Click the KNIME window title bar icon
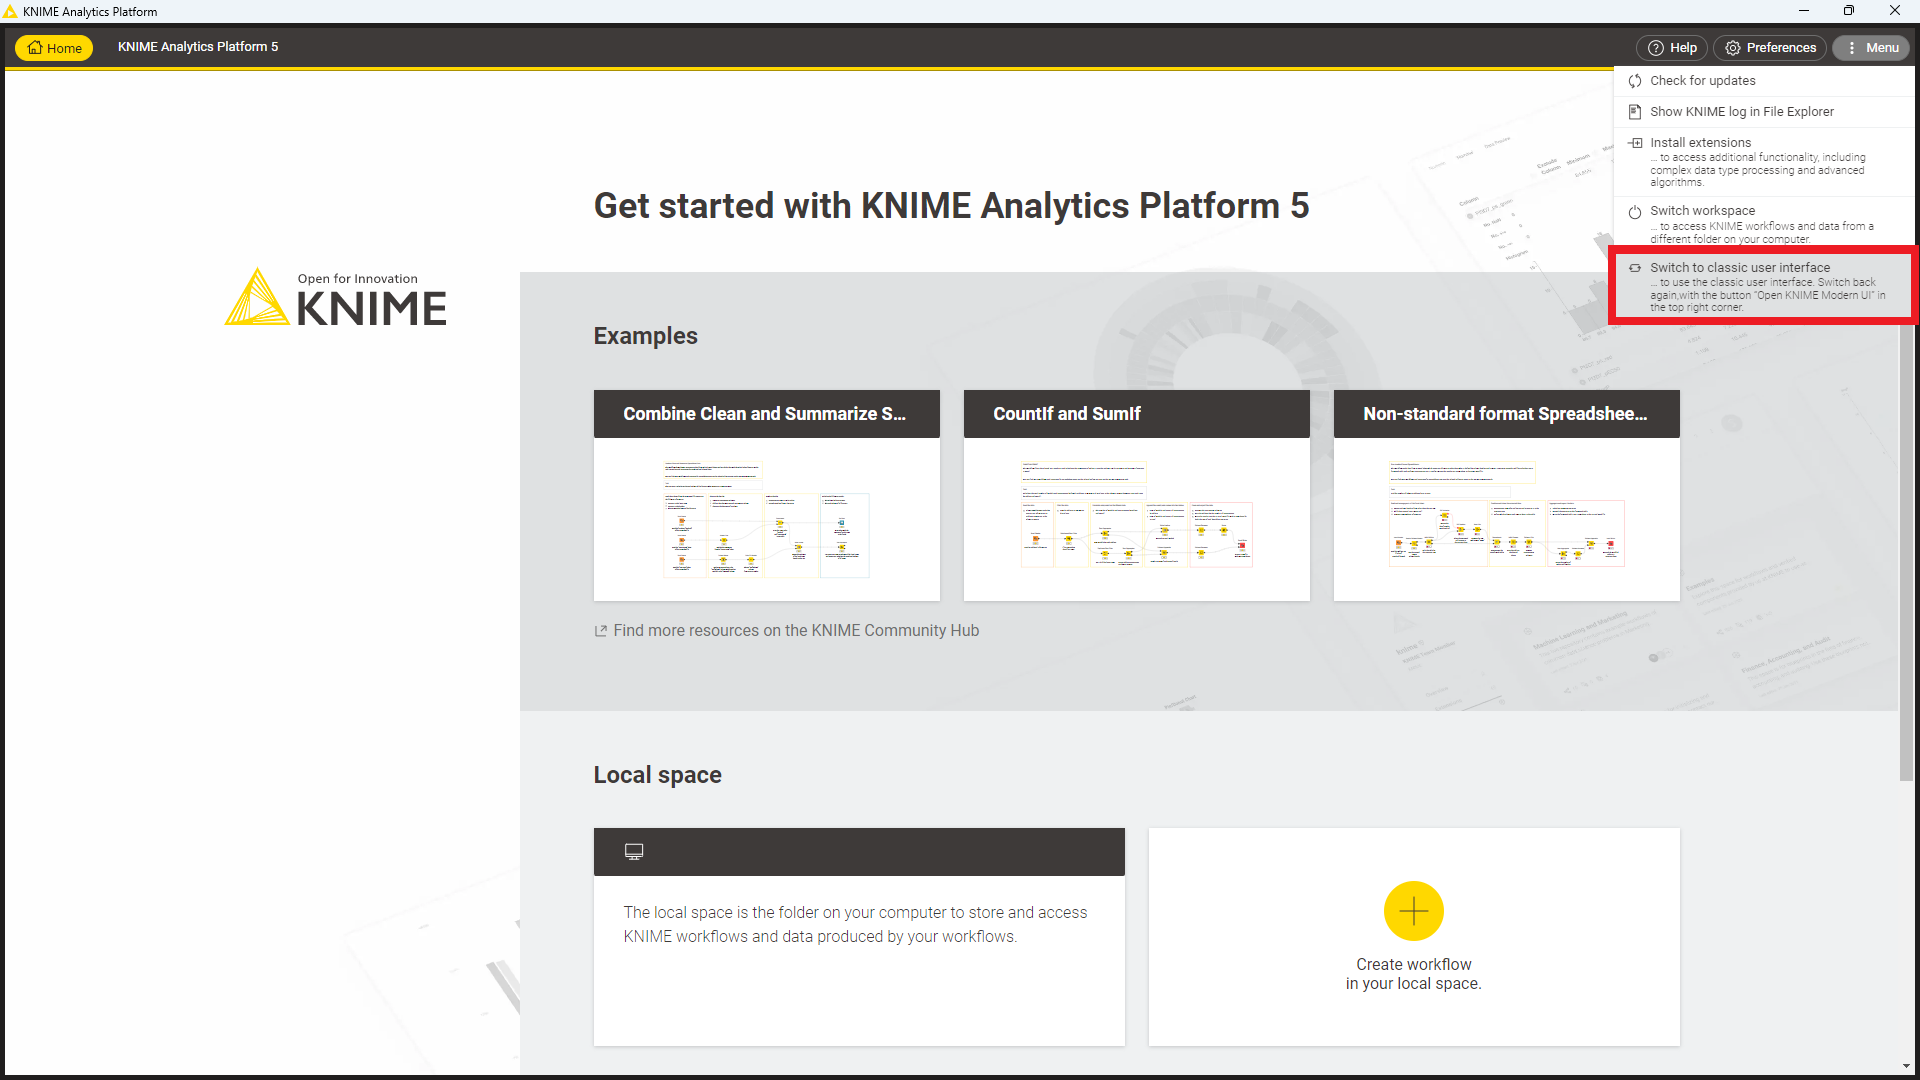1920x1080 pixels. point(11,11)
